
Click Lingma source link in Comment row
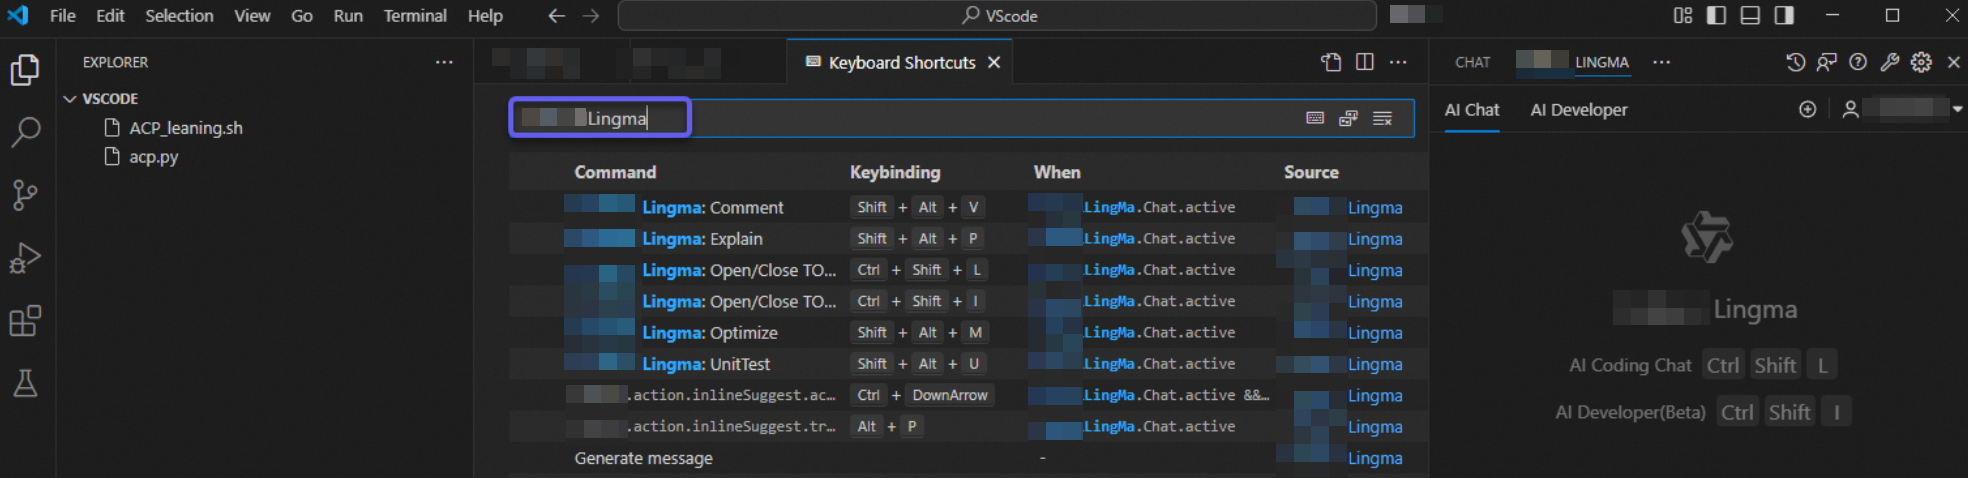pyautogui.click(x=1374, y=207)
